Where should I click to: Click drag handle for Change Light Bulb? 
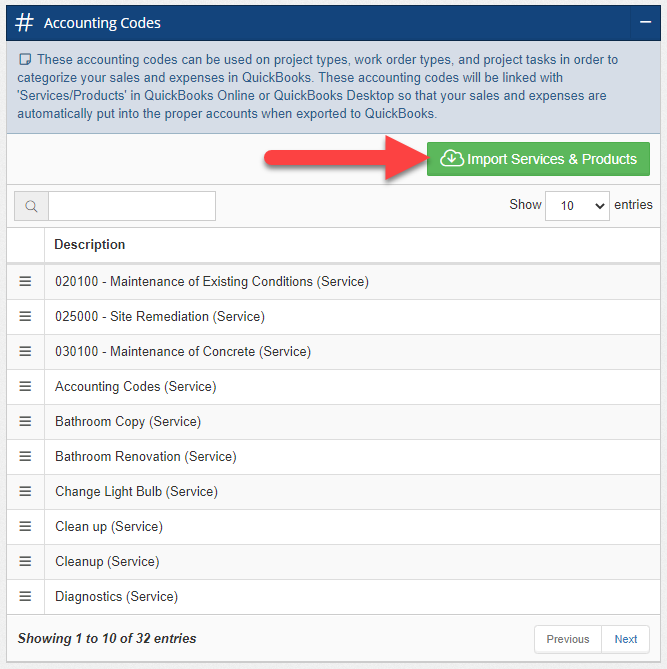point(26,491)
